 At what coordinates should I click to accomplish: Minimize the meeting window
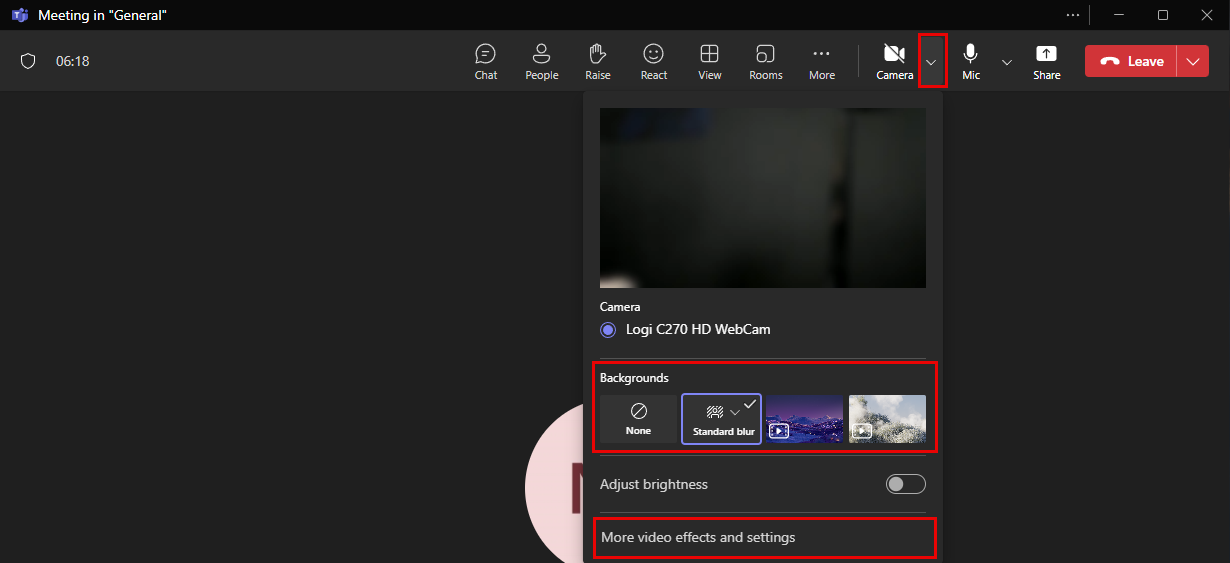(1119, 15)
